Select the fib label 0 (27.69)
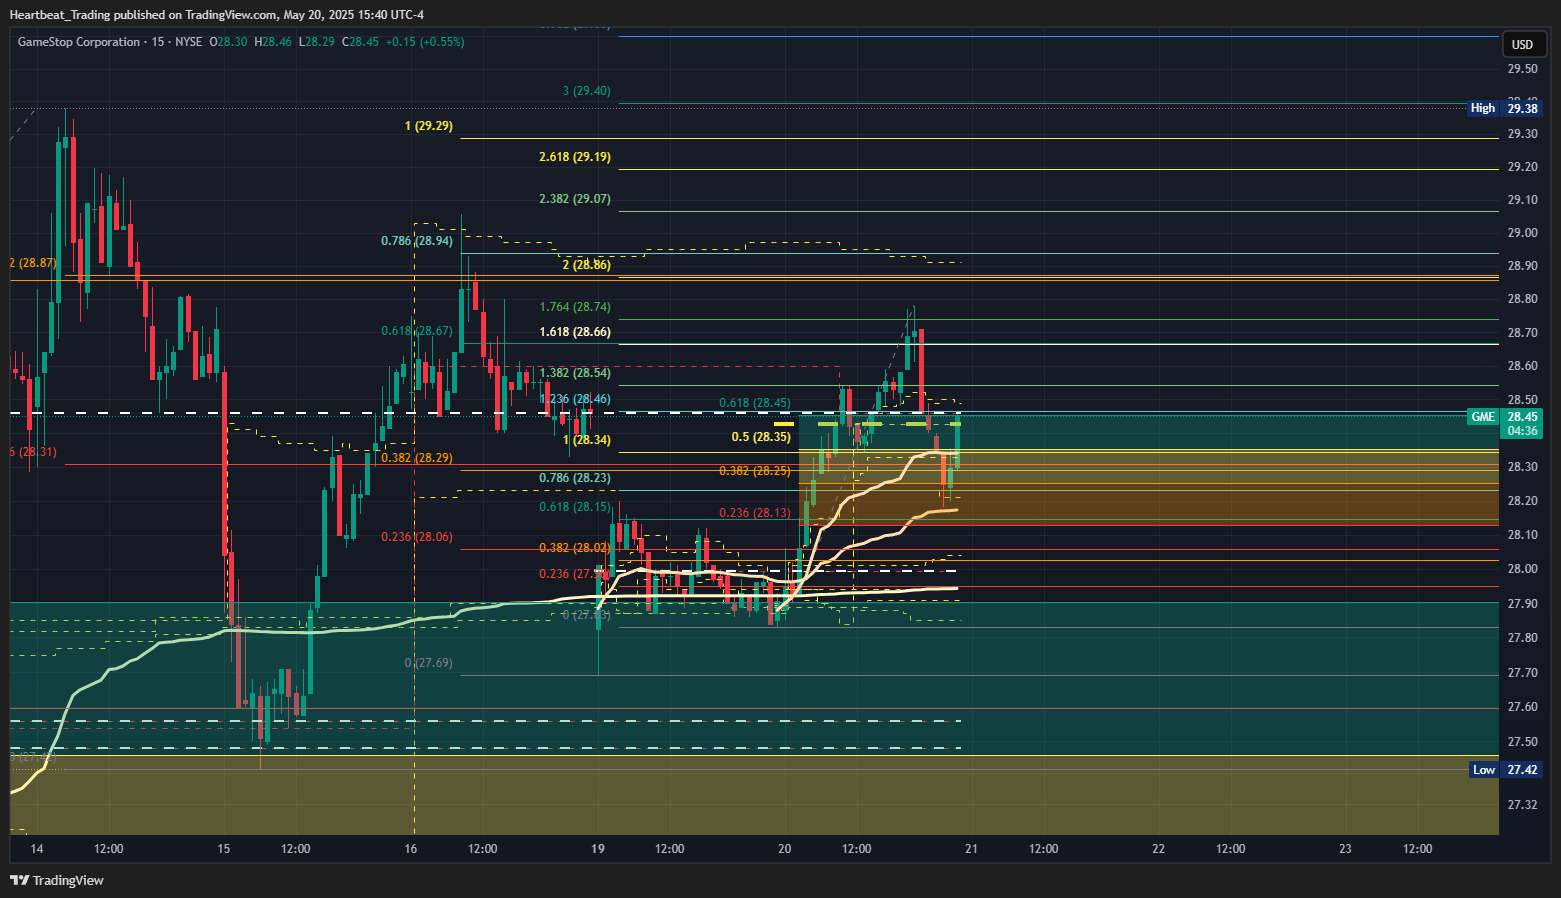Viewport: 1561px width, 898px height. [x=429, y=663]
